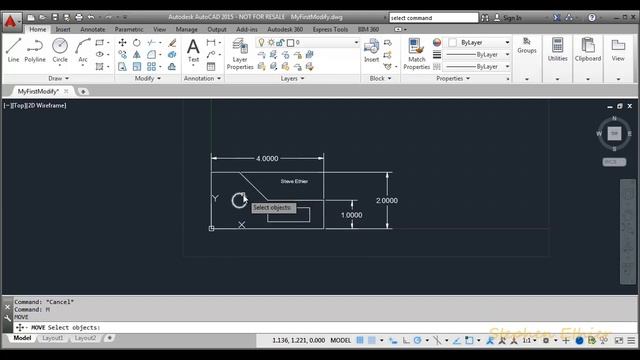Click the search command input field
640x360 pixels.
433,18
